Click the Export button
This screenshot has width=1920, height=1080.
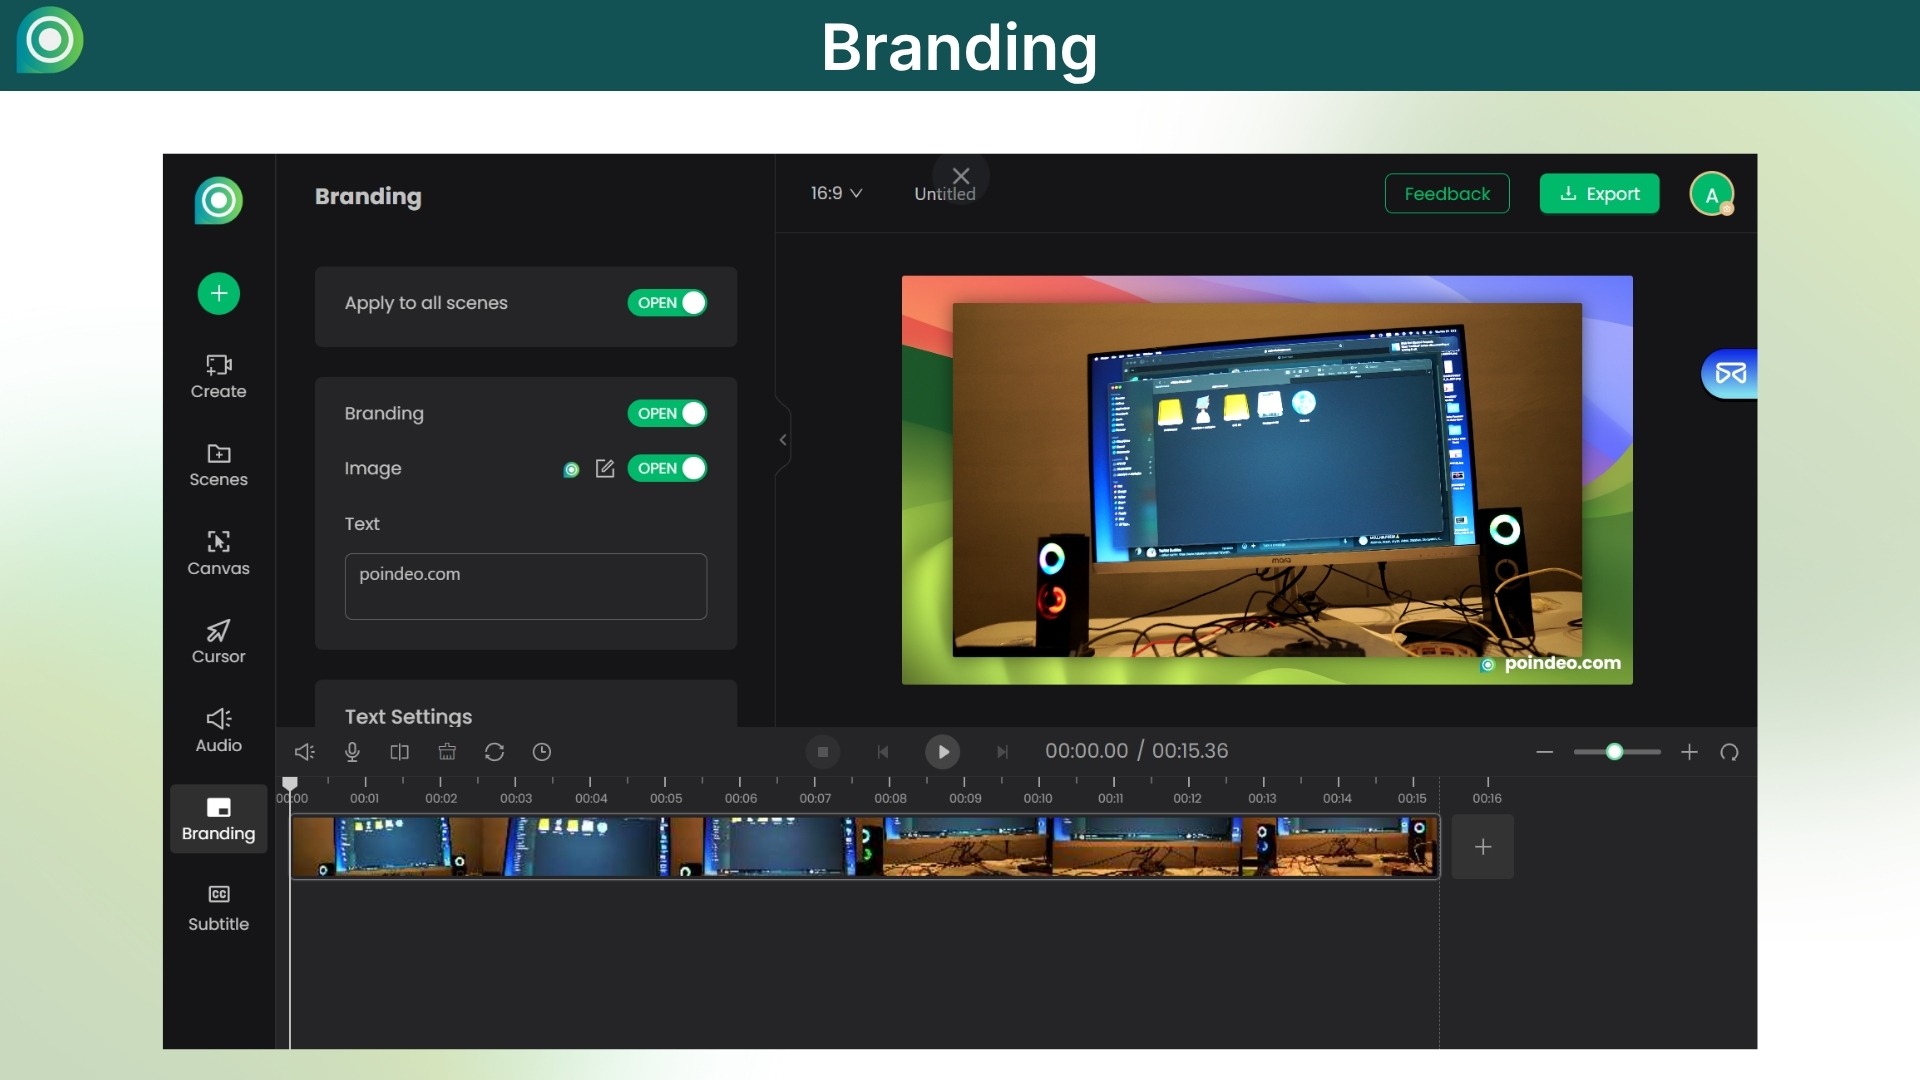pos(1598,193)
